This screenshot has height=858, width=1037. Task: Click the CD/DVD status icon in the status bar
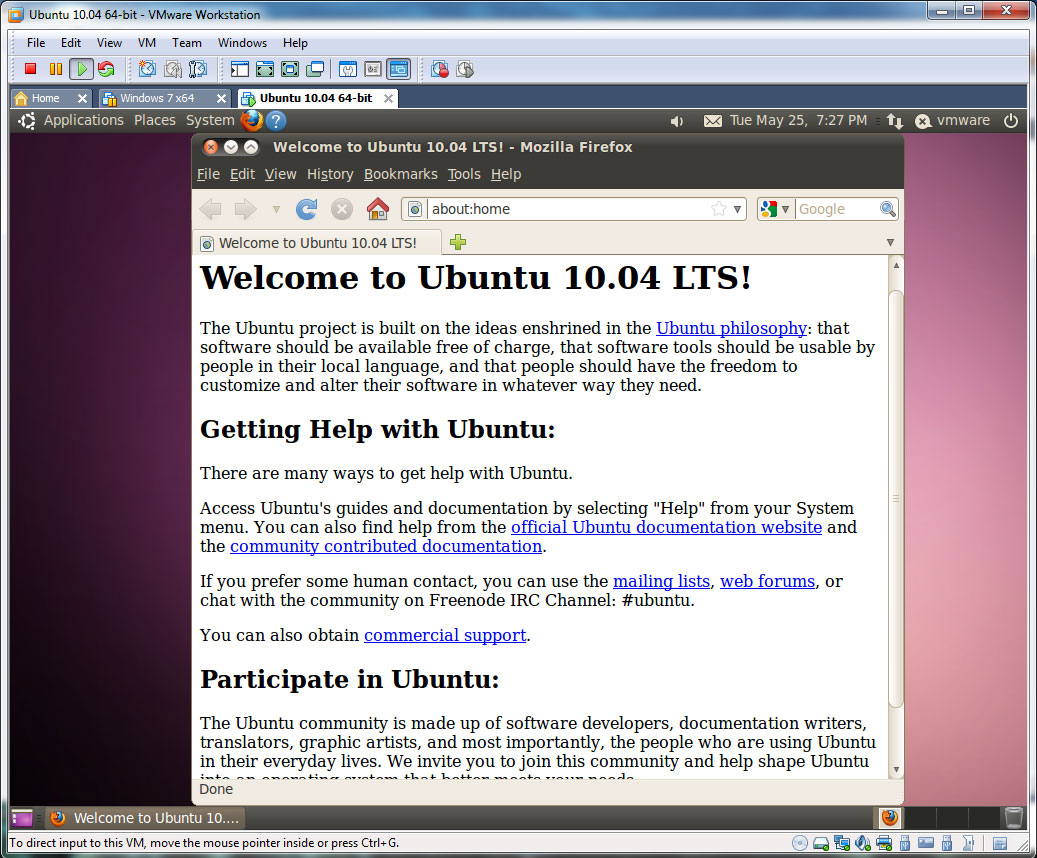(x=800, y=843)
